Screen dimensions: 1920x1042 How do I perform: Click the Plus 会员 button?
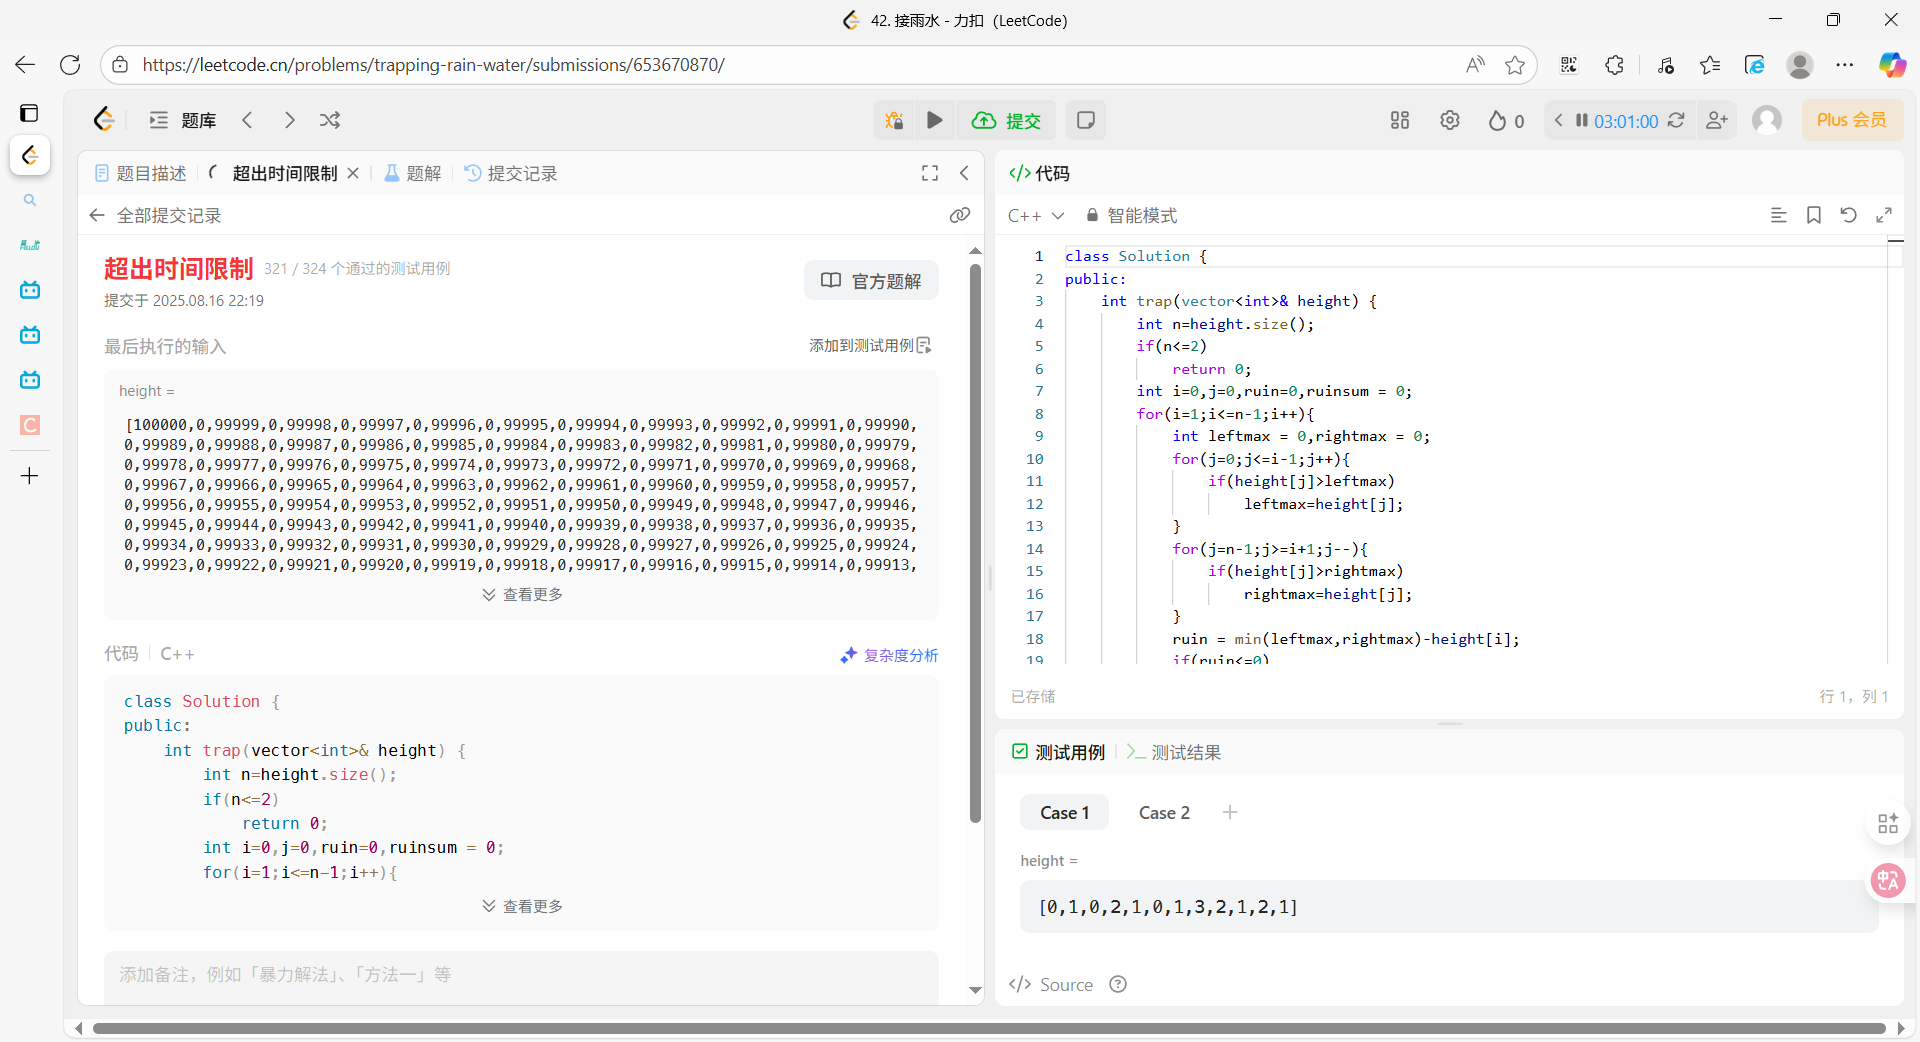click(1852, 120)
